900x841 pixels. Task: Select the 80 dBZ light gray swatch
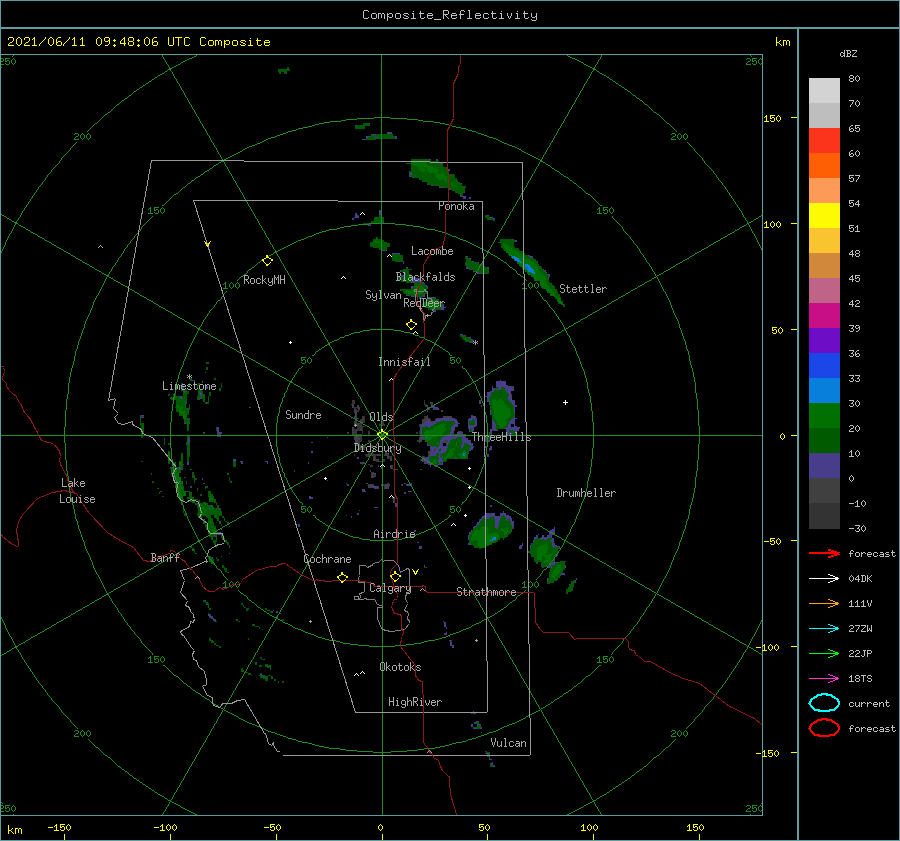click(824, 90)
